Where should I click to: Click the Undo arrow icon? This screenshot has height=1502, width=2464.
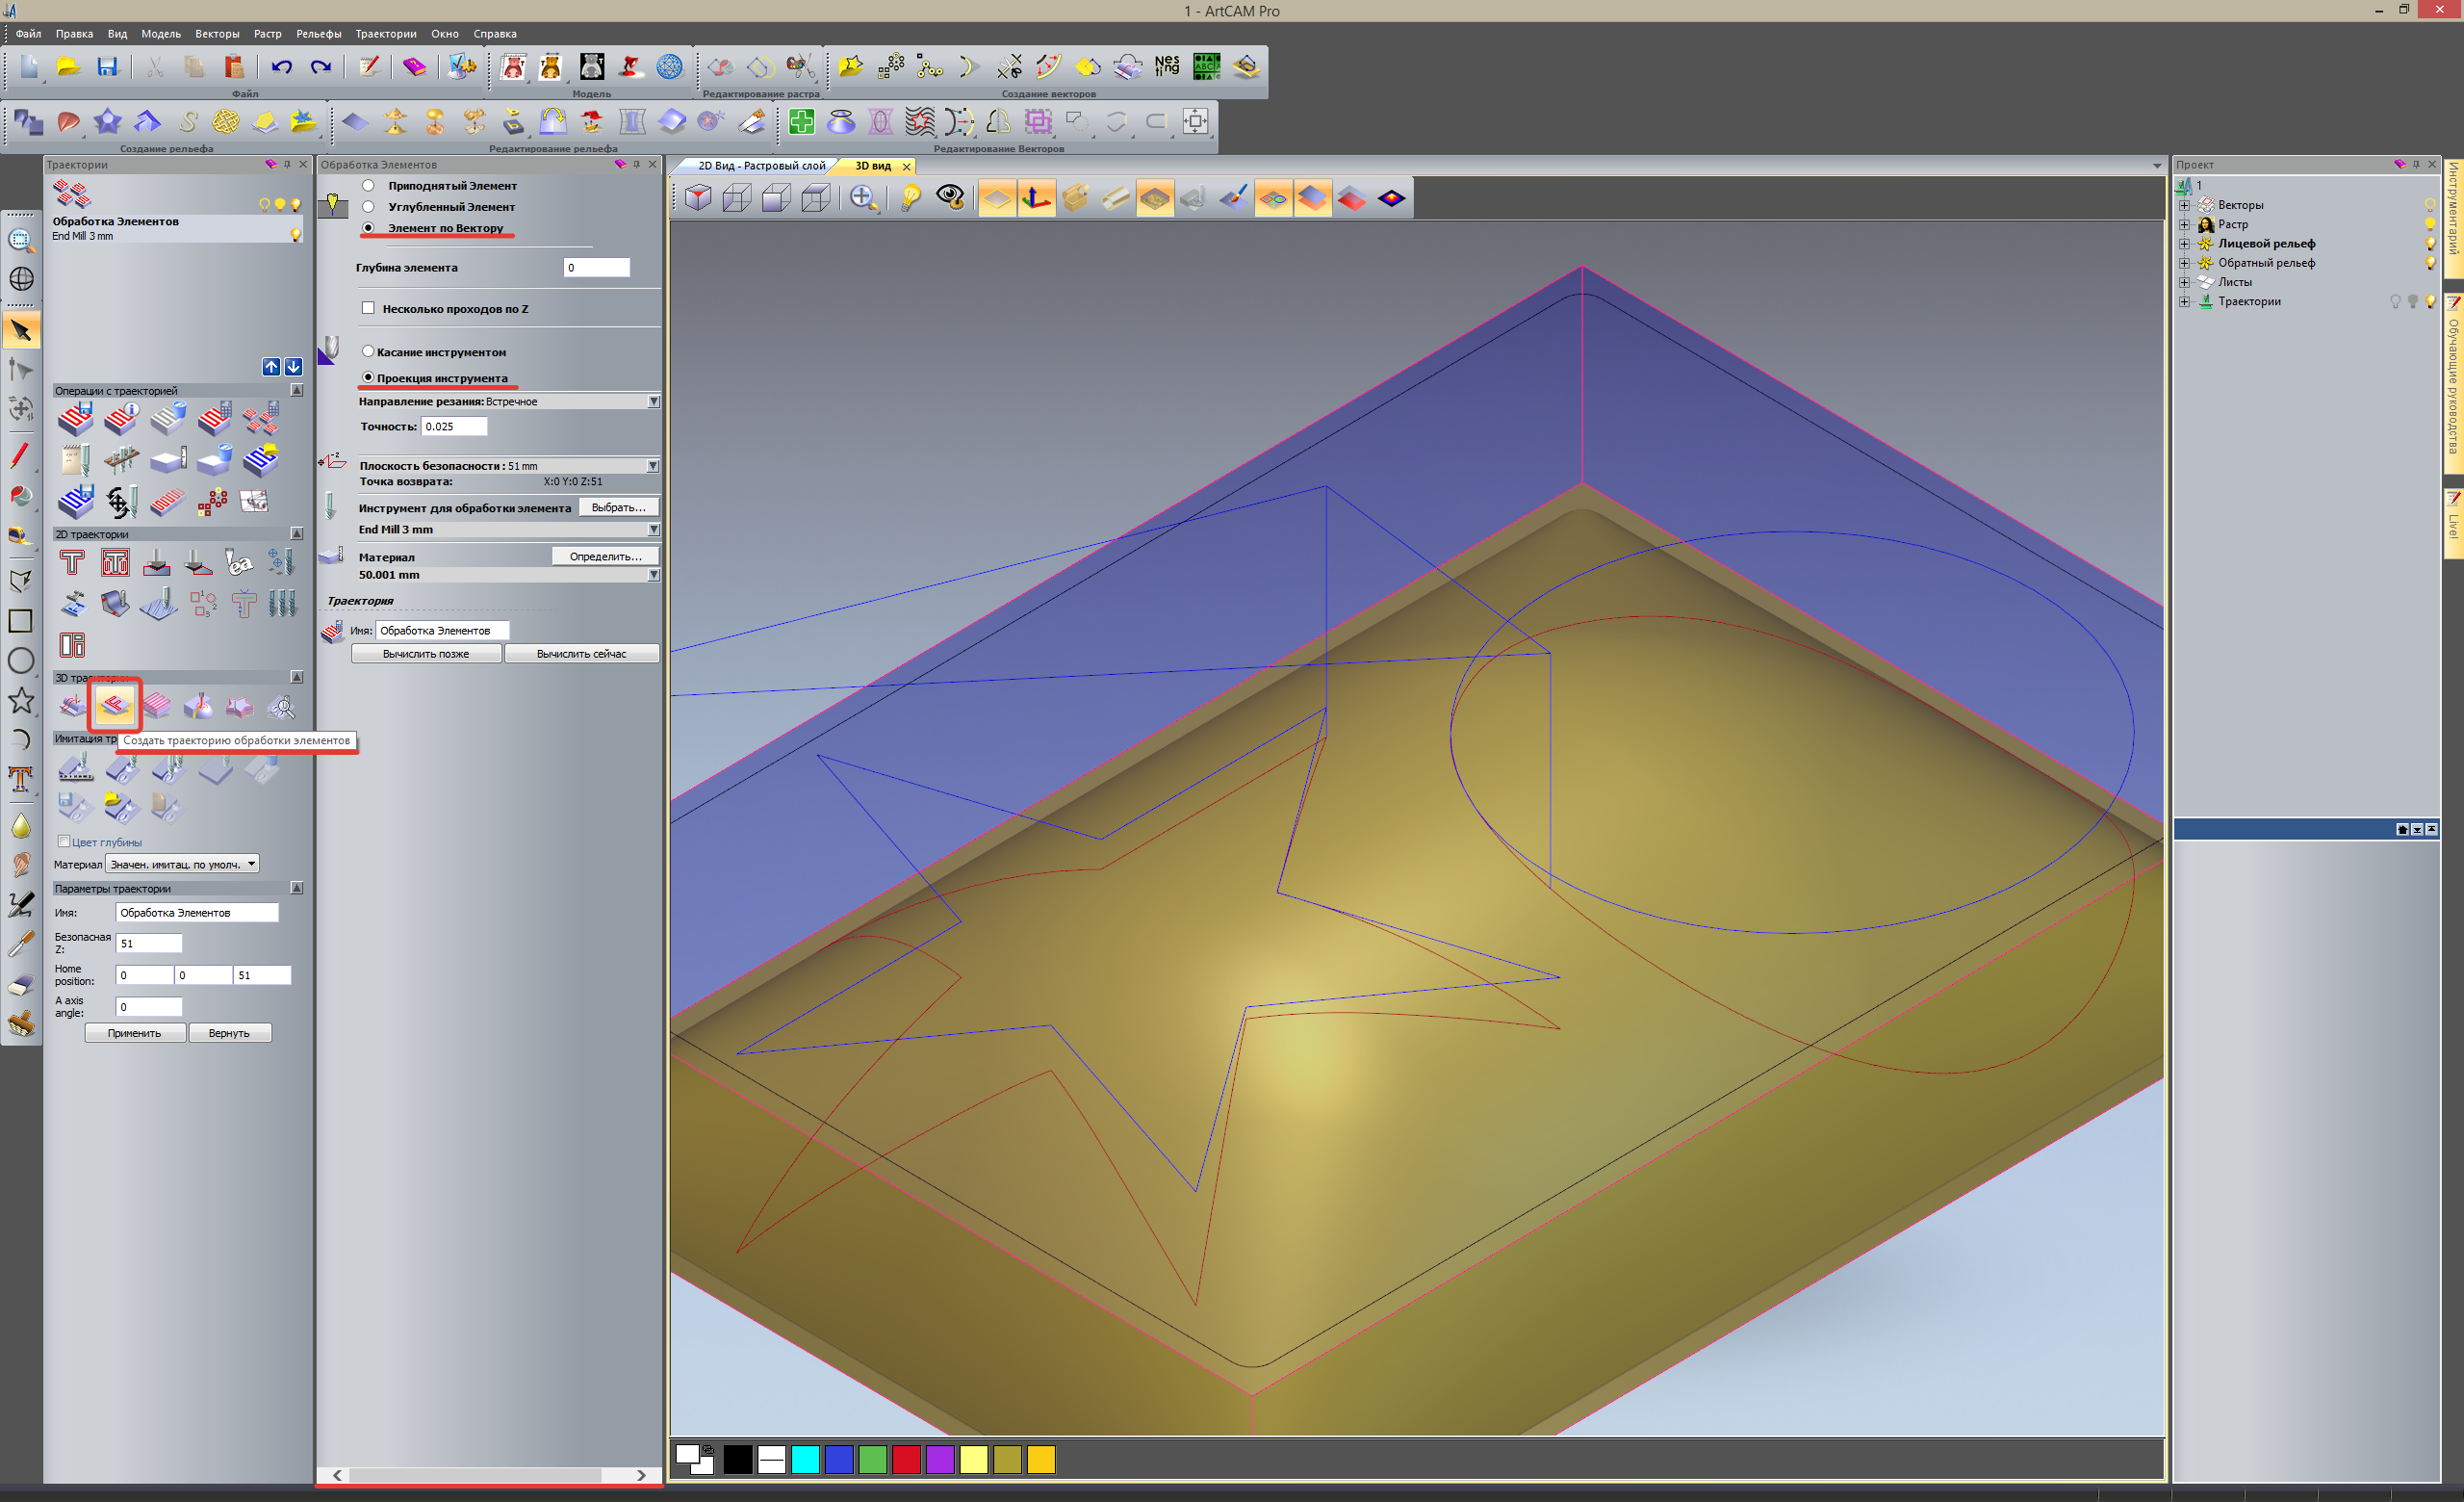point(281,67)
